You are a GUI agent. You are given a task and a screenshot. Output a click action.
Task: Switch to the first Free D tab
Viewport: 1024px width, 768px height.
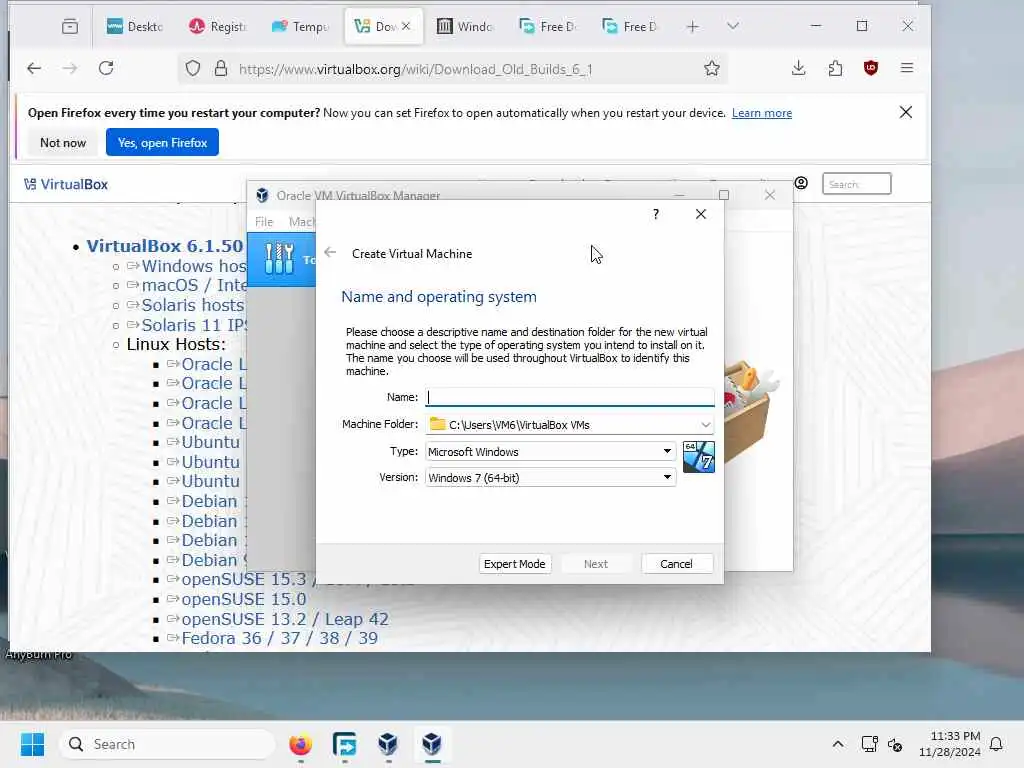coord(548,26)
